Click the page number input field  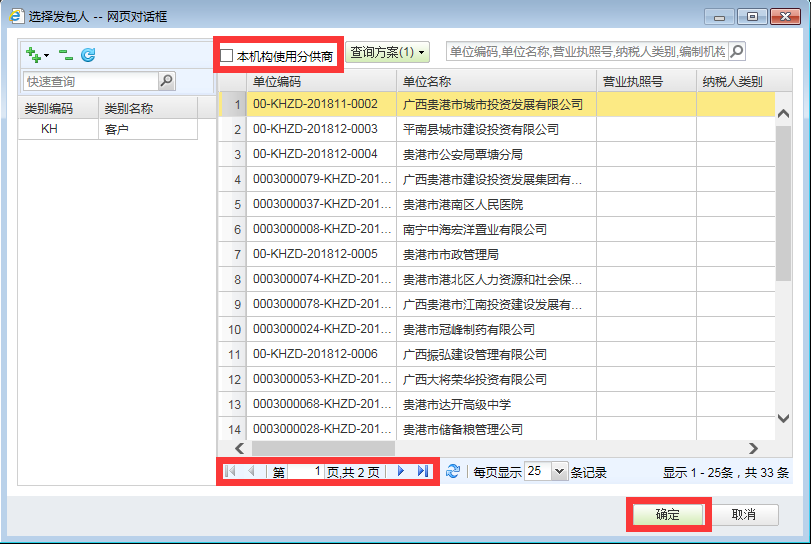[x=305, y=471]
